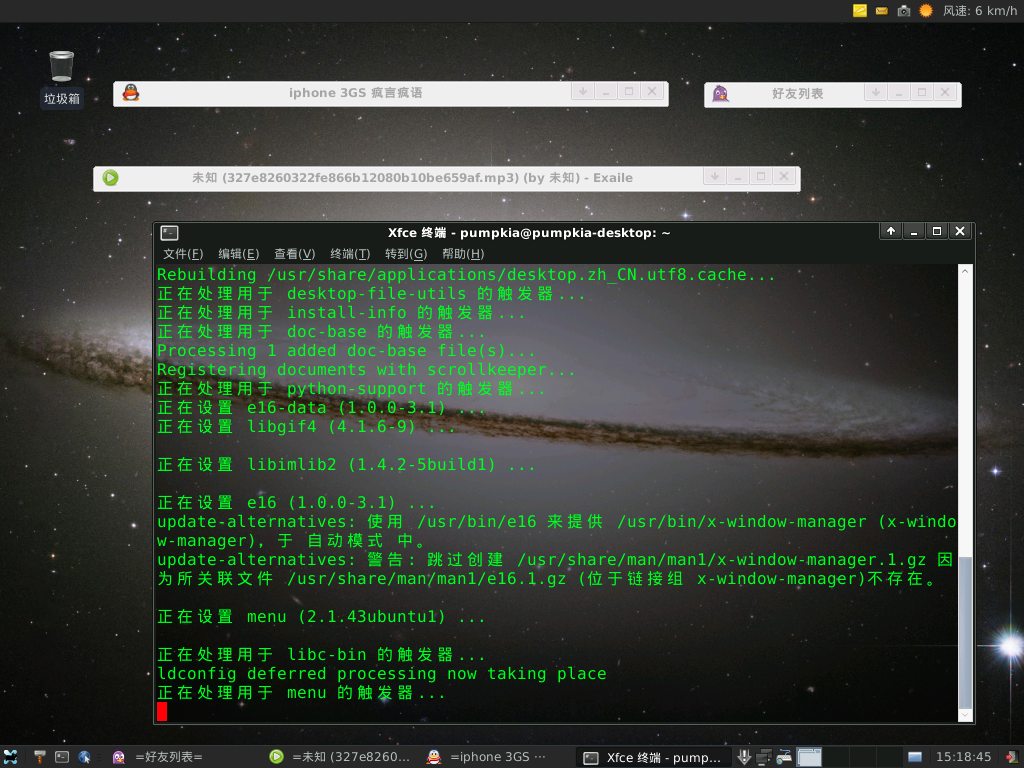Launch the screenshot camera icon in top panel
Image resolution: width=1024 pixels, height=768 pixels.
pyautogui.click(x=904, y=10)
